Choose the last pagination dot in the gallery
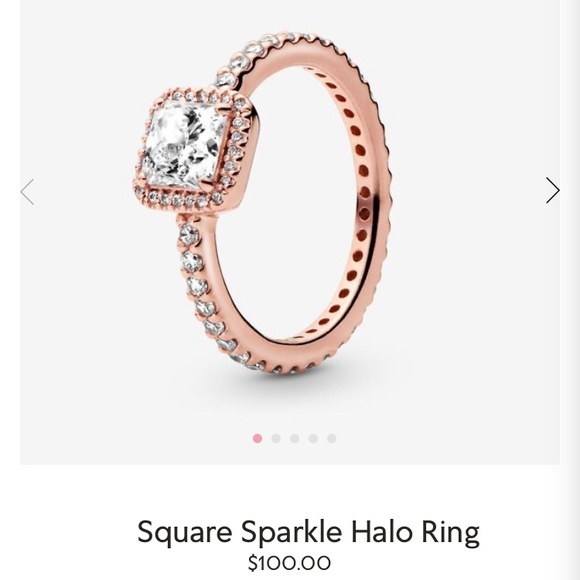This screenshot has width=580, height=580. point(331,438)
